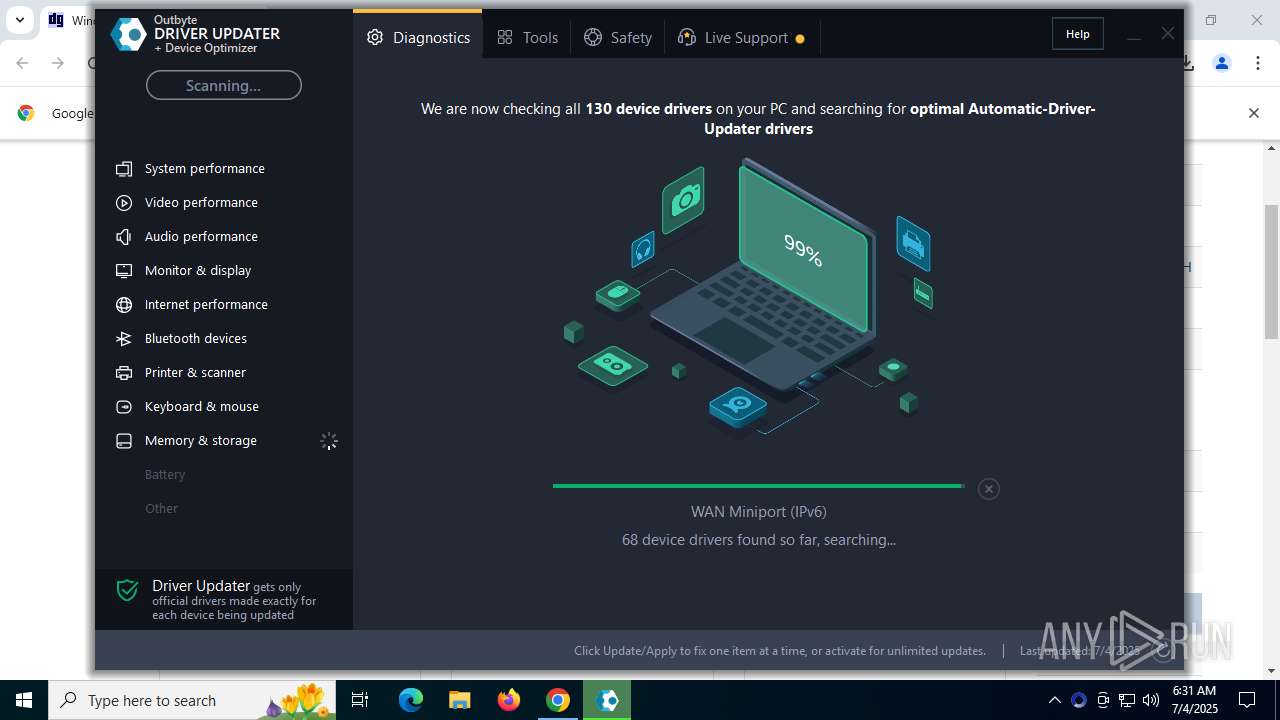Open the Live Support tab
This screenshot has height=720, width=1280.
pyautogui.click(x=741, y=37)
